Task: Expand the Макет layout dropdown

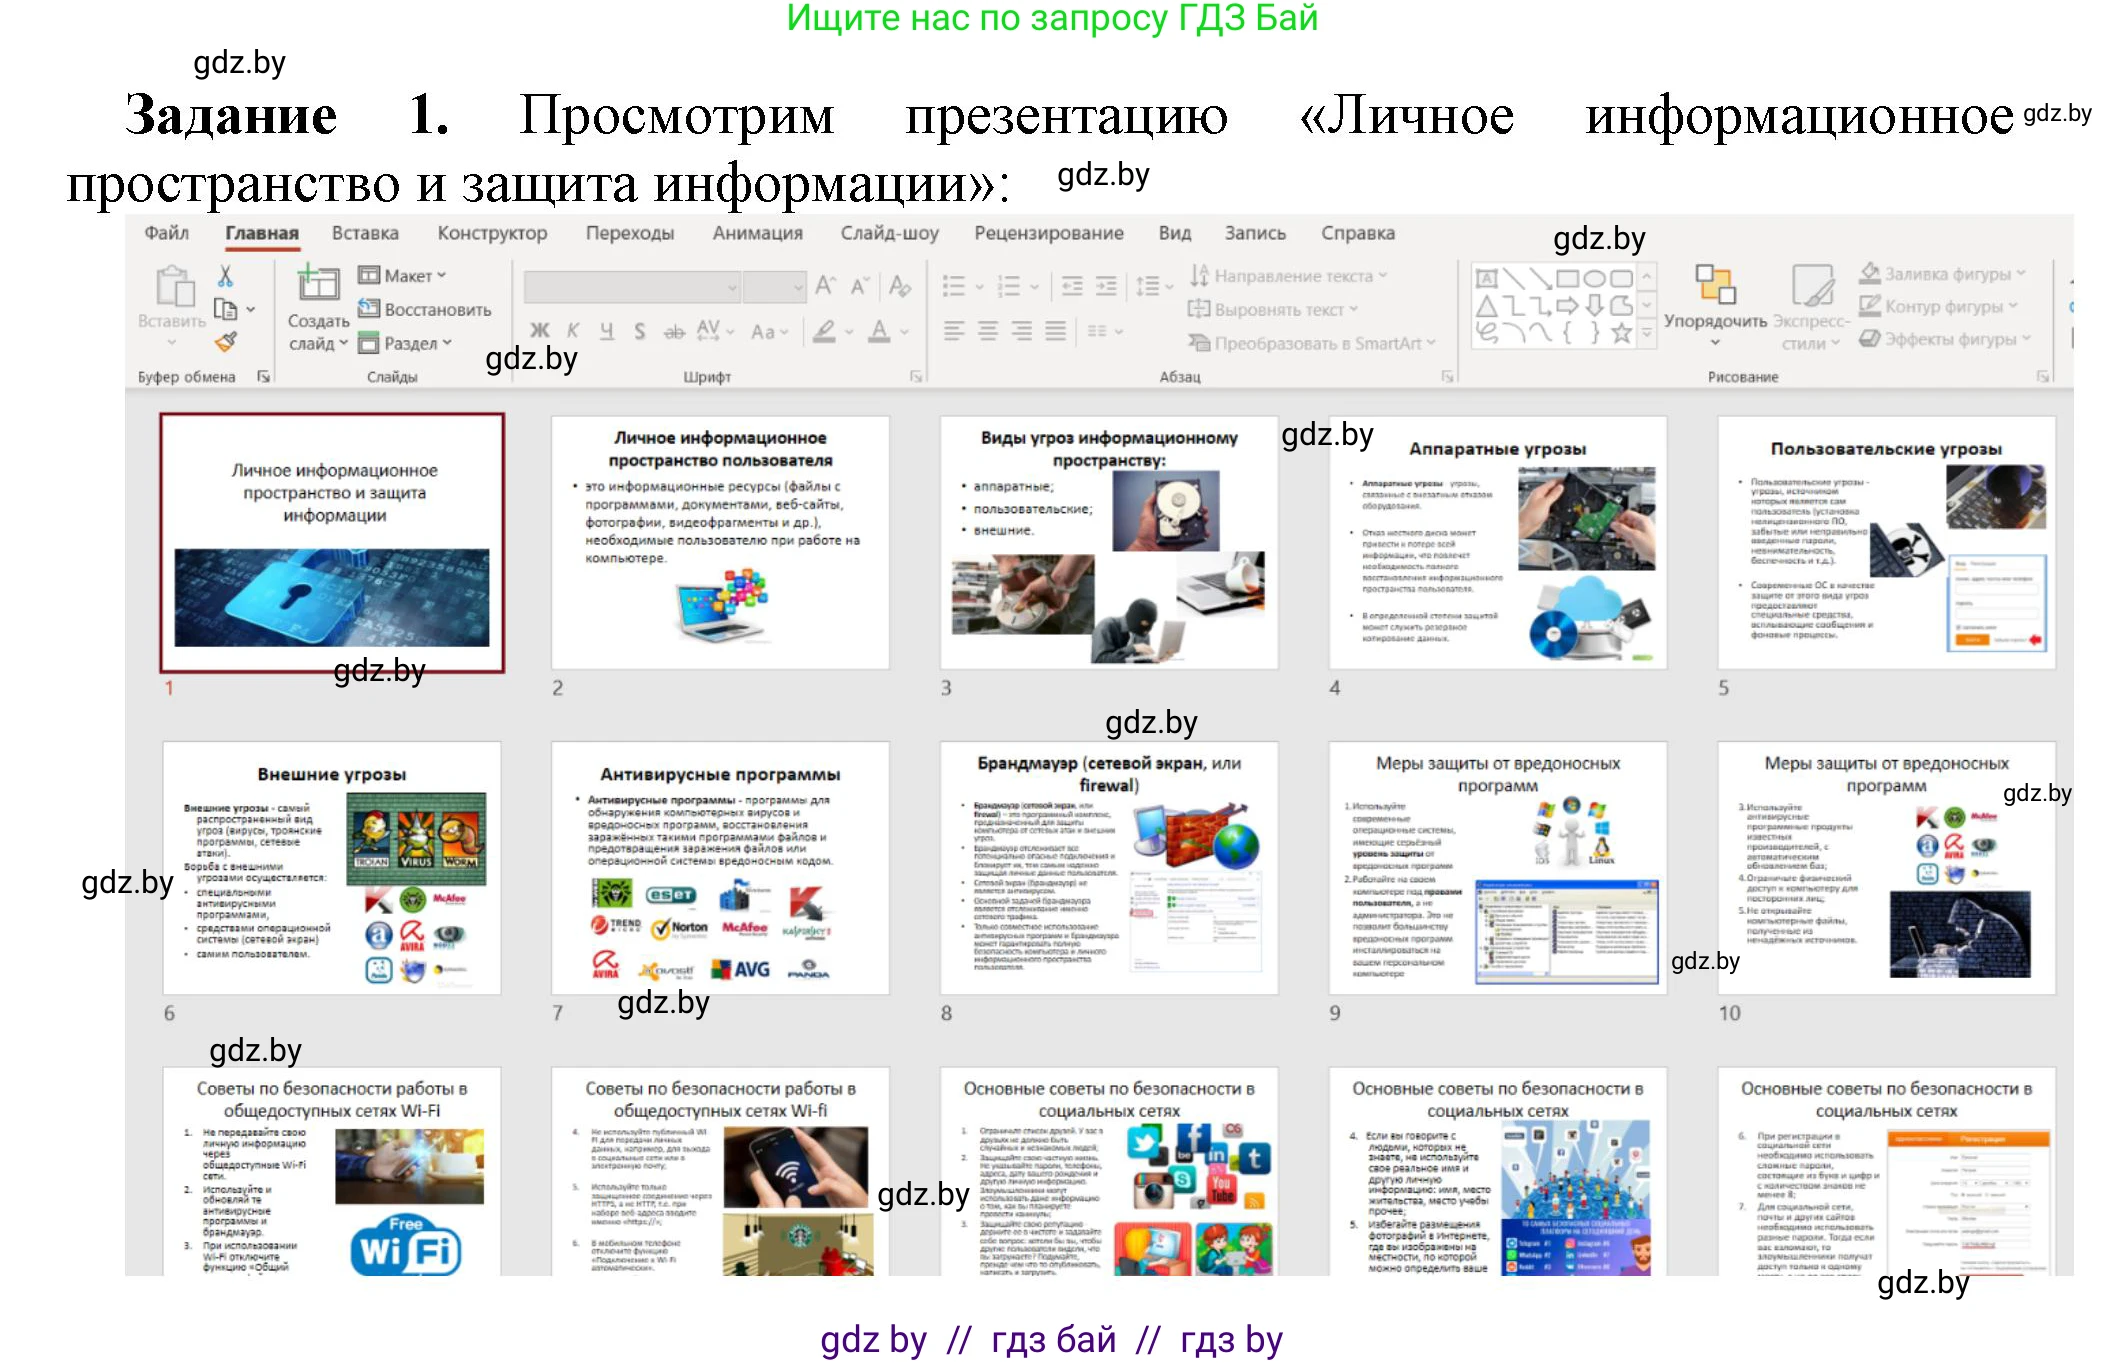Action: point(440,275)
